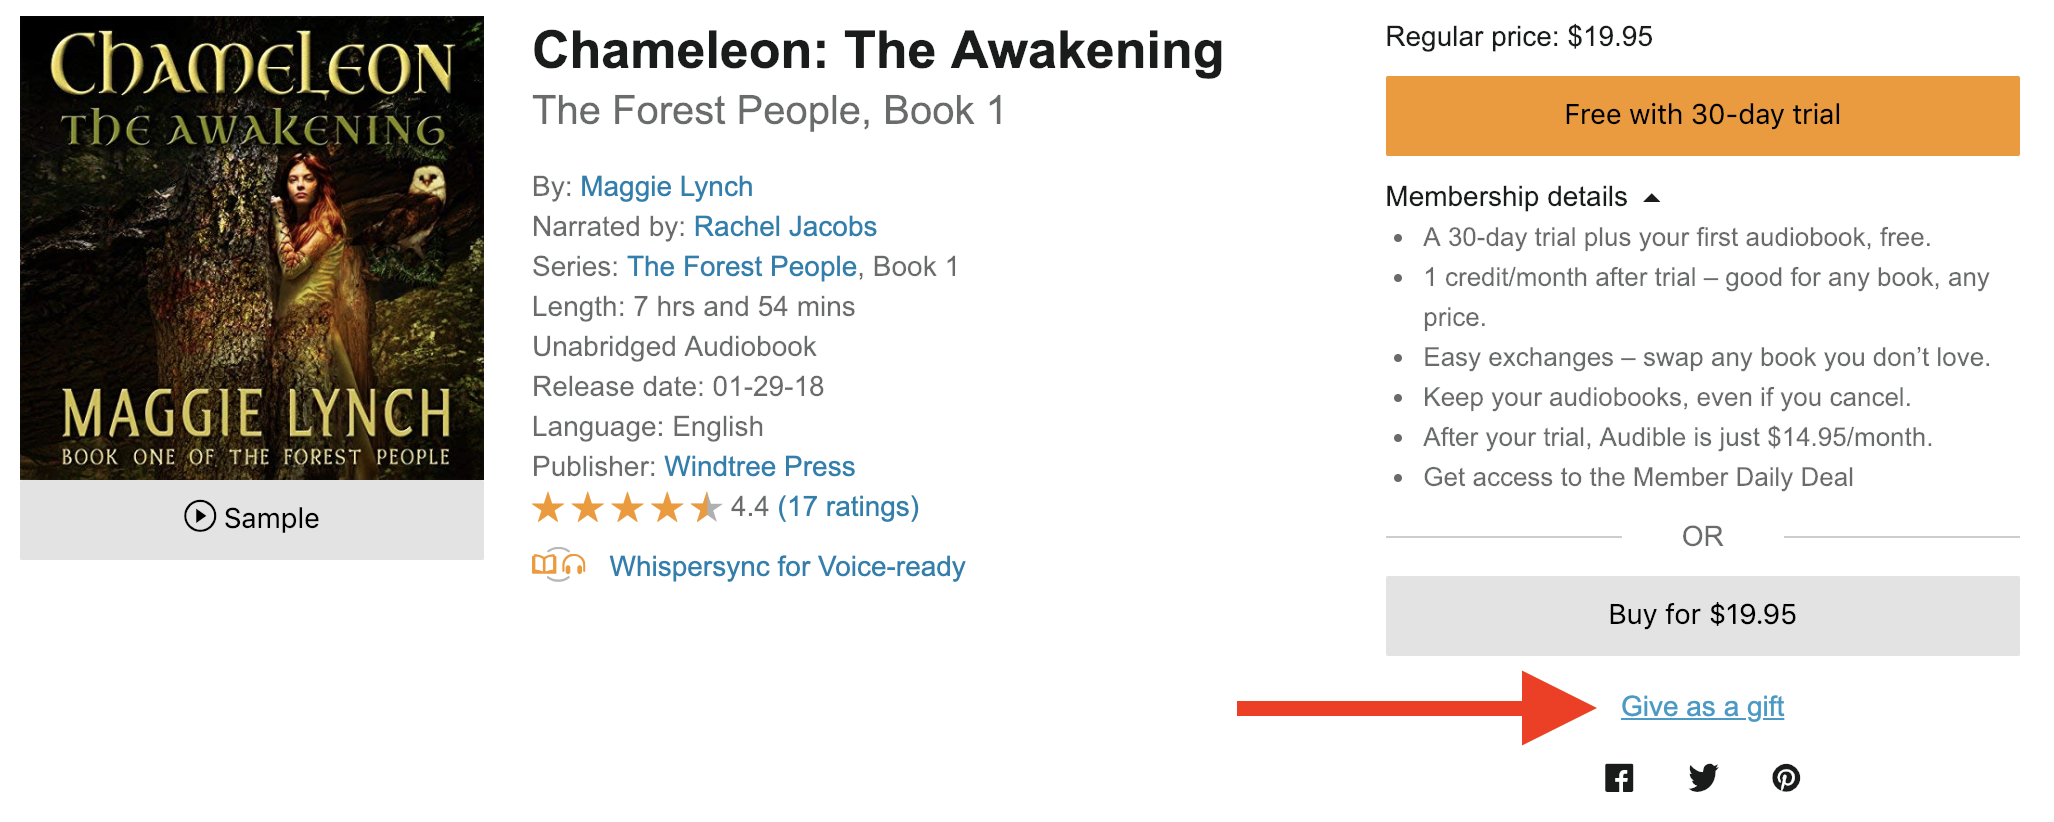
Task: Click the Chameleon book cover image
Action: pos(252,248)
